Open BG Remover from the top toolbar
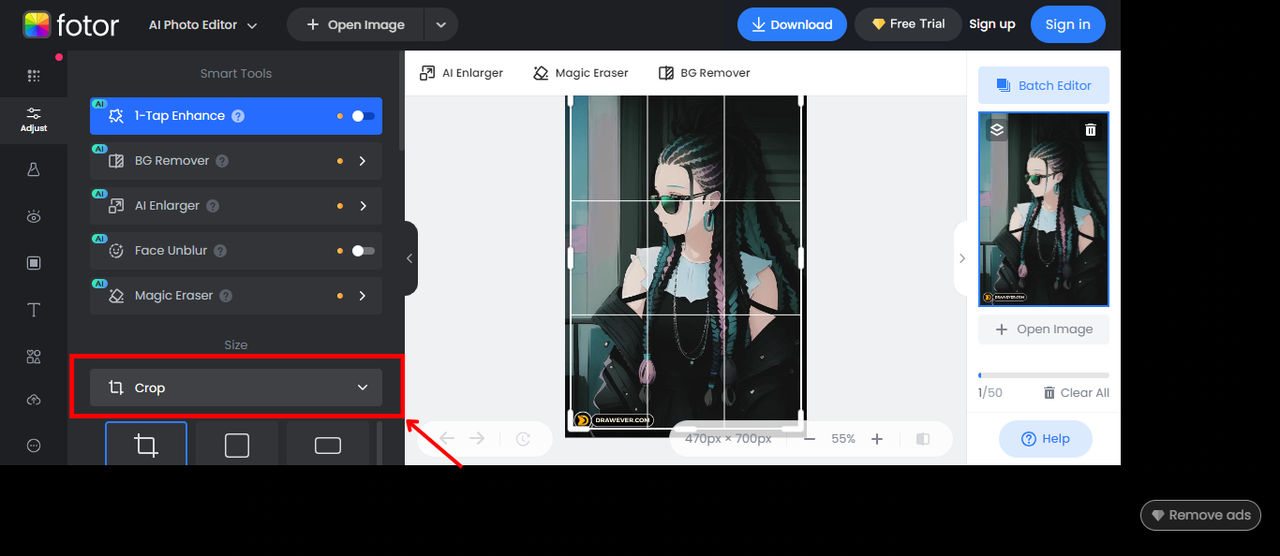This screenshot has width=1280, height=556. [x=704, y=73]
